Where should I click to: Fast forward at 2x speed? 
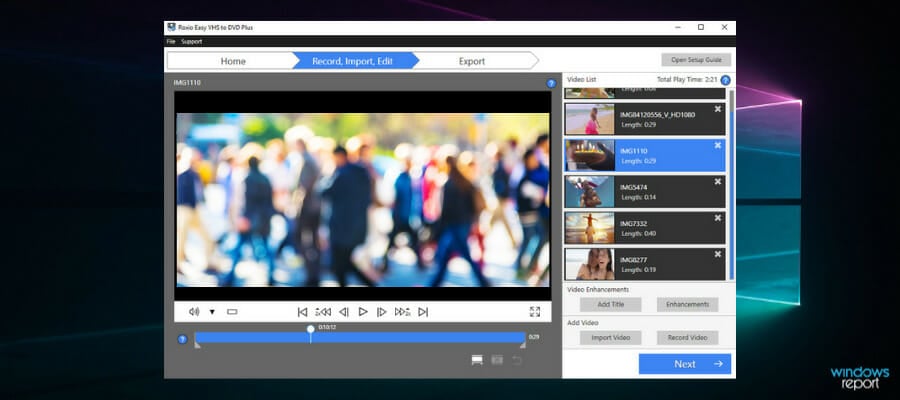tap(402, 312)
